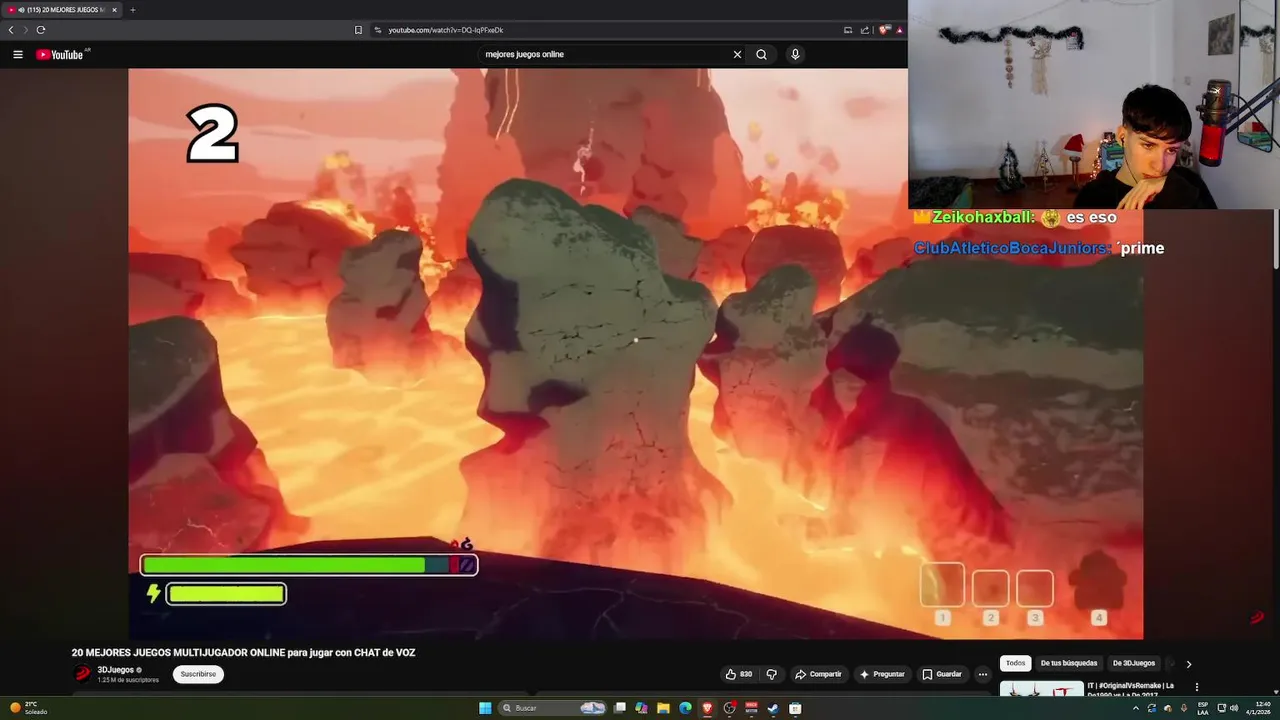Select the 'De tus búsquedas' chip
Image resolution: width=1280 pixels, height=720 pixels.
(1069, 663)
